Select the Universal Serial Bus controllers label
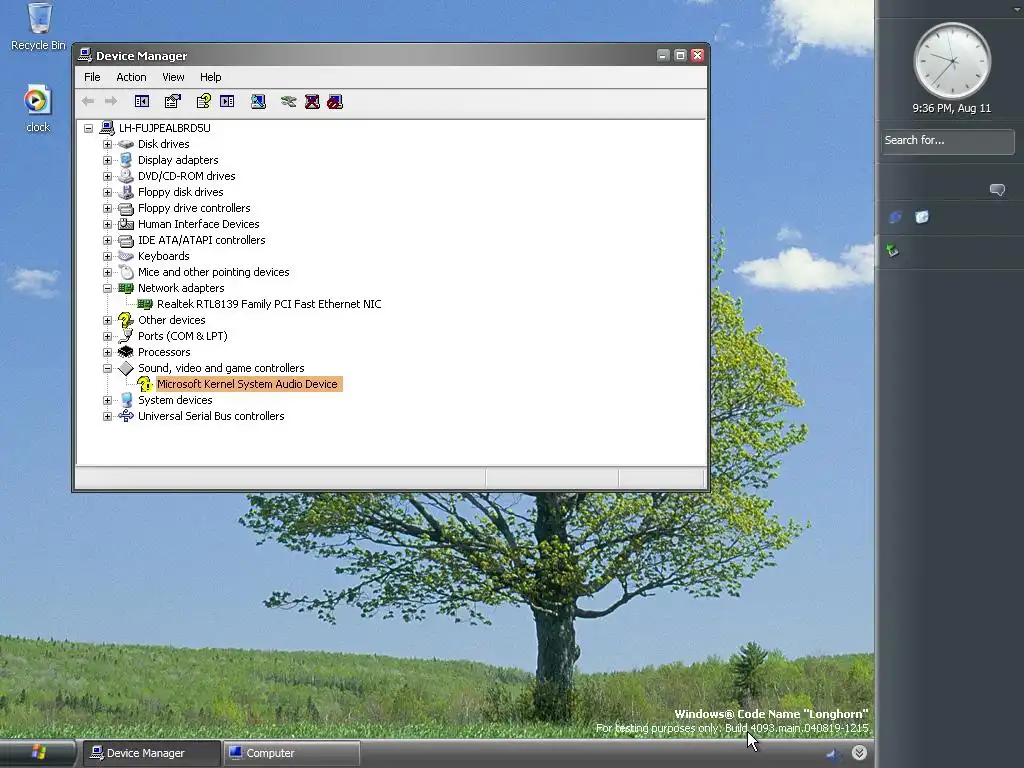The width and height of the screenshot is (1024, 768). point(211,416)
